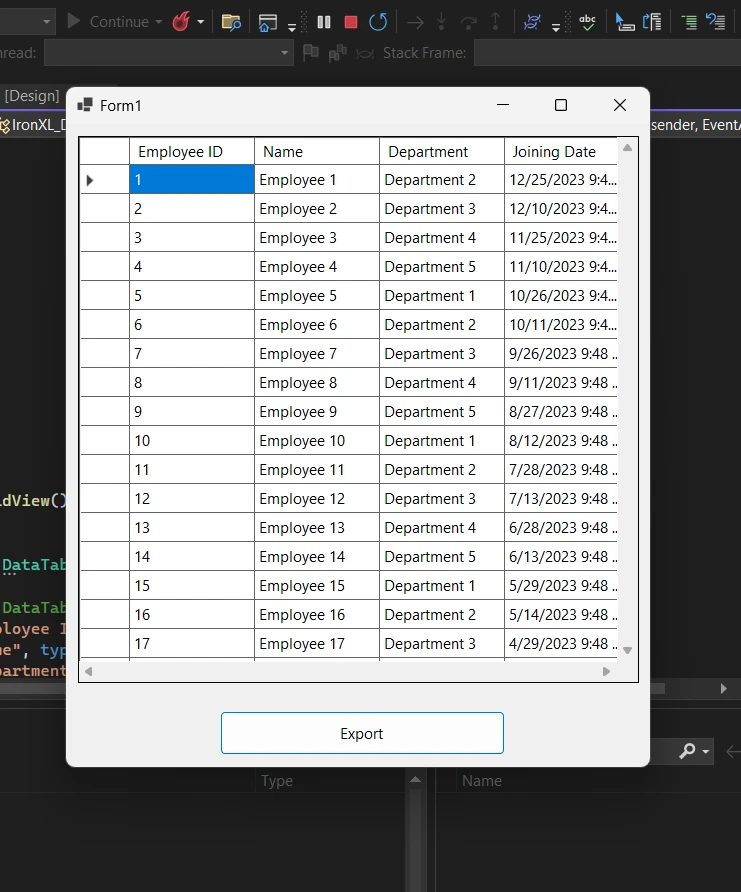Image resolution: width=741 pixels, height=892 pixels.
Task: Click the spell check abc icon
Action: [x=588, y=21]
